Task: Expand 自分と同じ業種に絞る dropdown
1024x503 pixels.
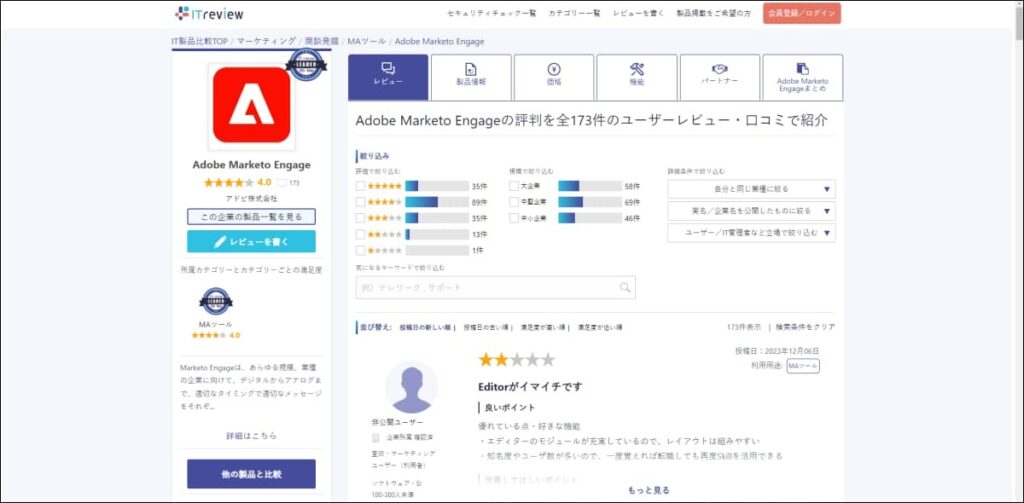Action: click(x=751, y=189)
